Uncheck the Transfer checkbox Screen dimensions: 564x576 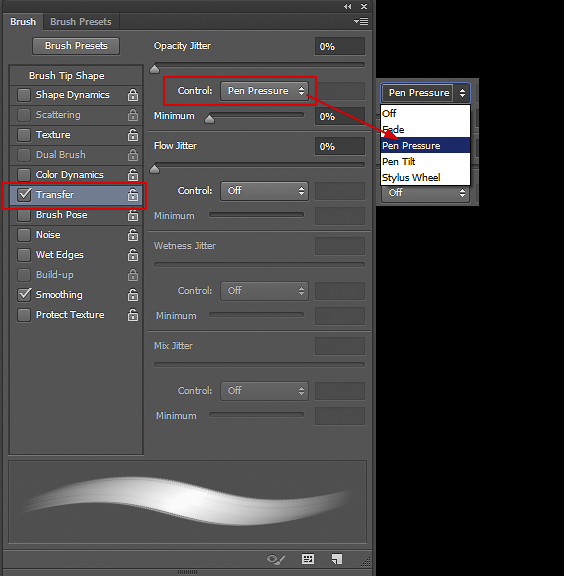(24, 194)
